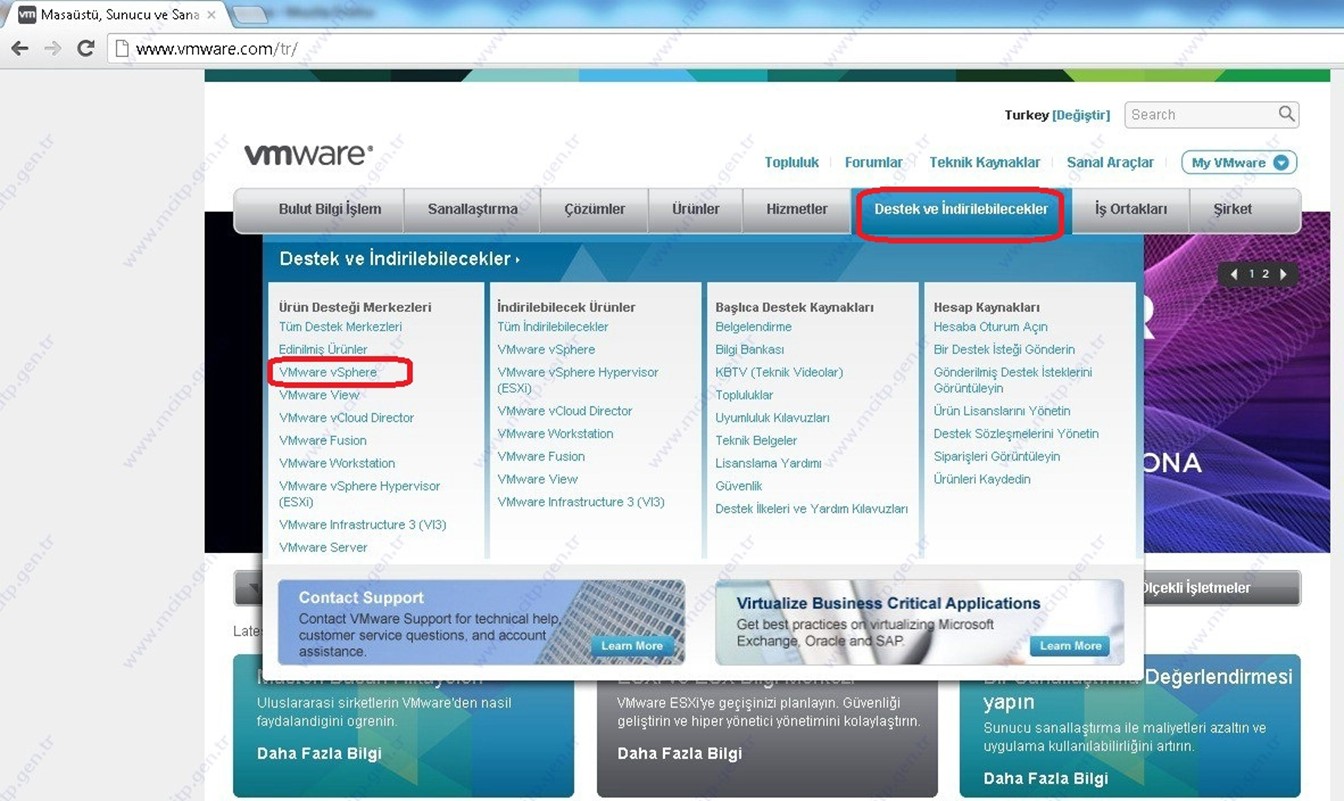This screenshot has height=801, width=1344.
Task: Open the Uyumluluk Kılavuzları link
Action: click(x=772, y=418)
